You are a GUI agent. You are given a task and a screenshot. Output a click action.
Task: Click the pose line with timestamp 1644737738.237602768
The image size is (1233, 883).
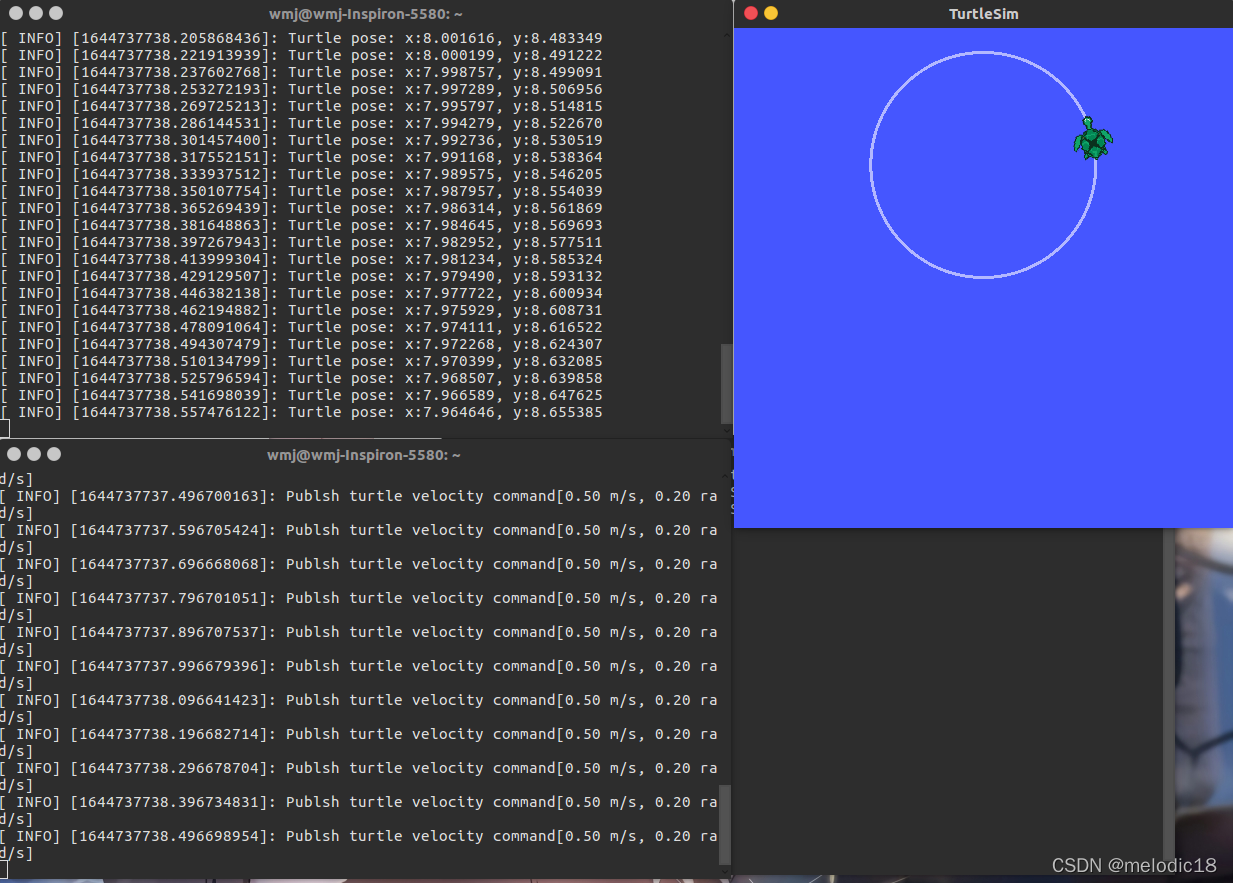click(x=301, y=72)
